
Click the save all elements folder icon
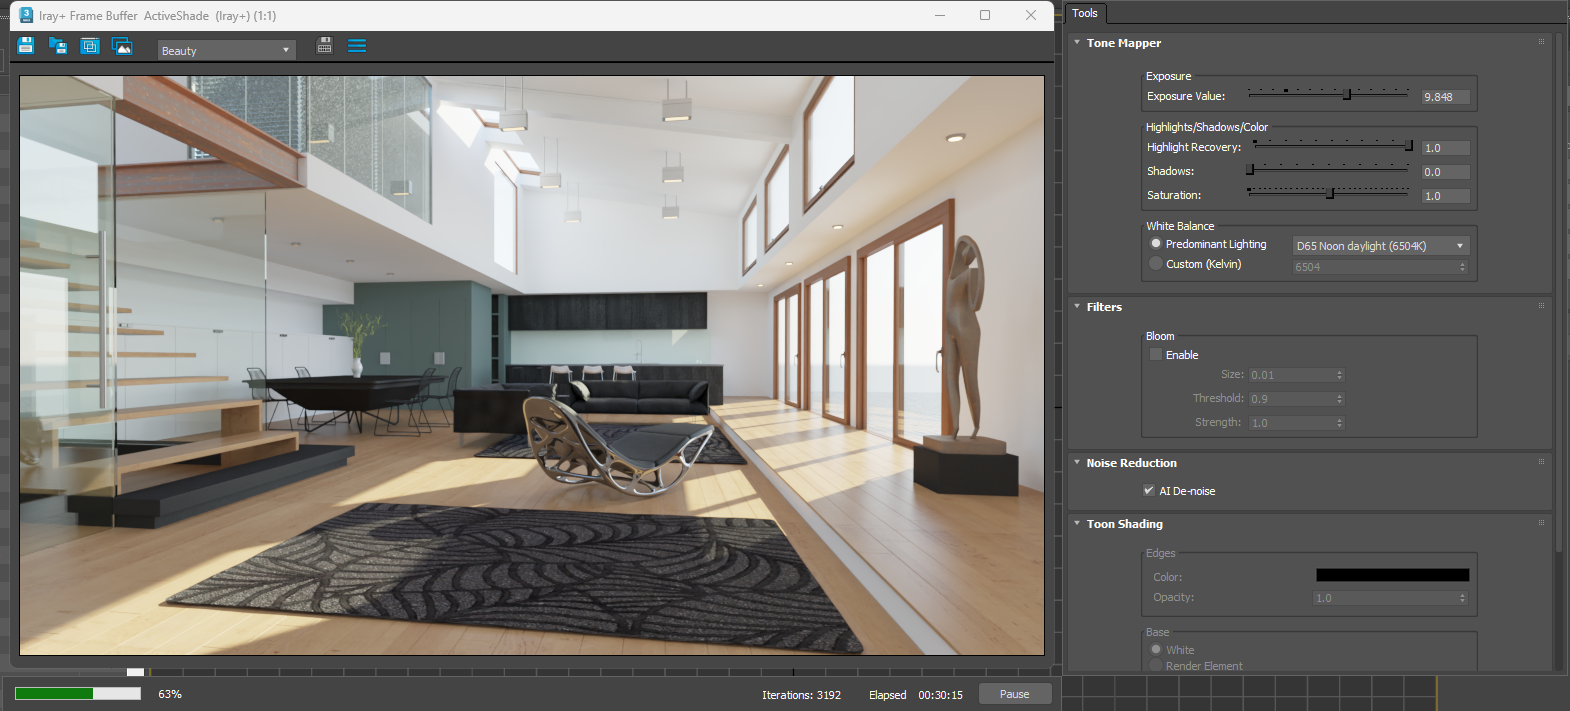click(x=58, y=46)
